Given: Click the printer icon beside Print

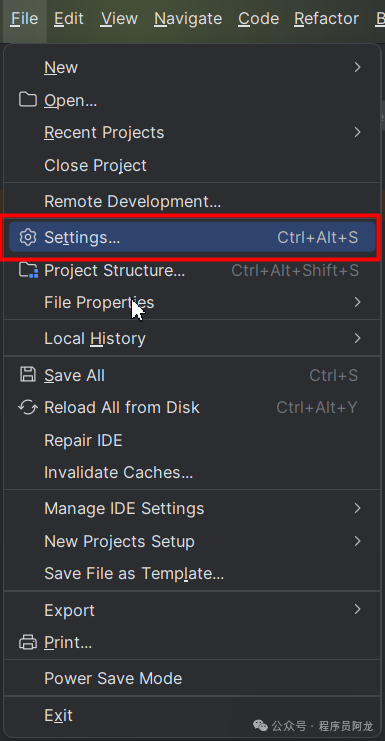Looking at the screenshot, I should (x=28, y=642).
